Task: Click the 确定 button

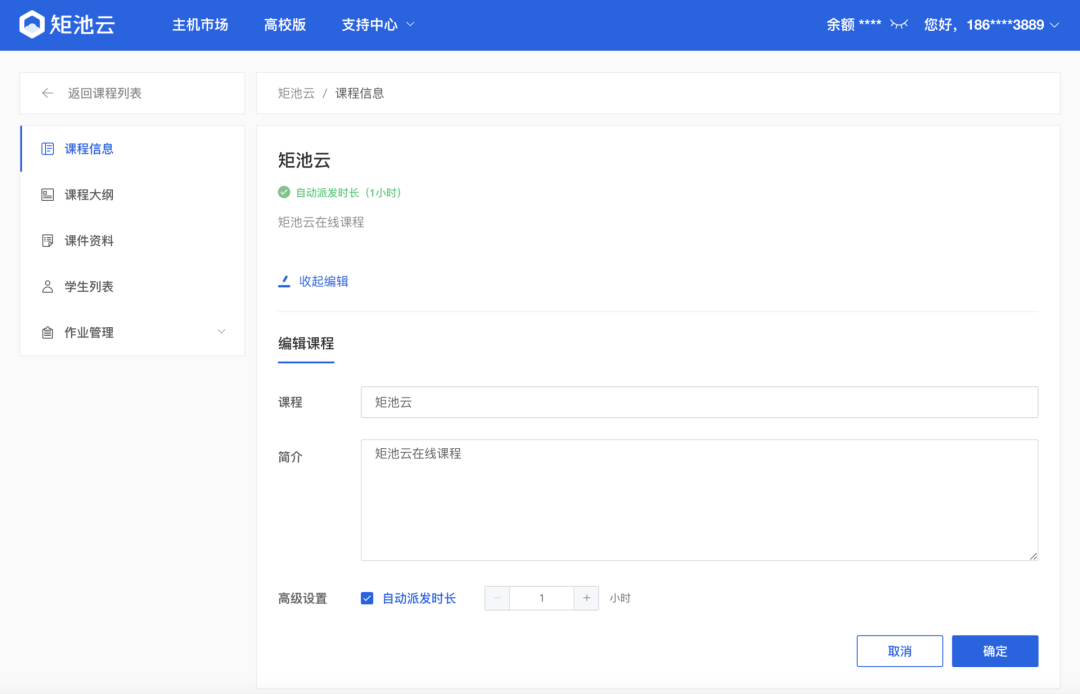Action: click(995, 651)
